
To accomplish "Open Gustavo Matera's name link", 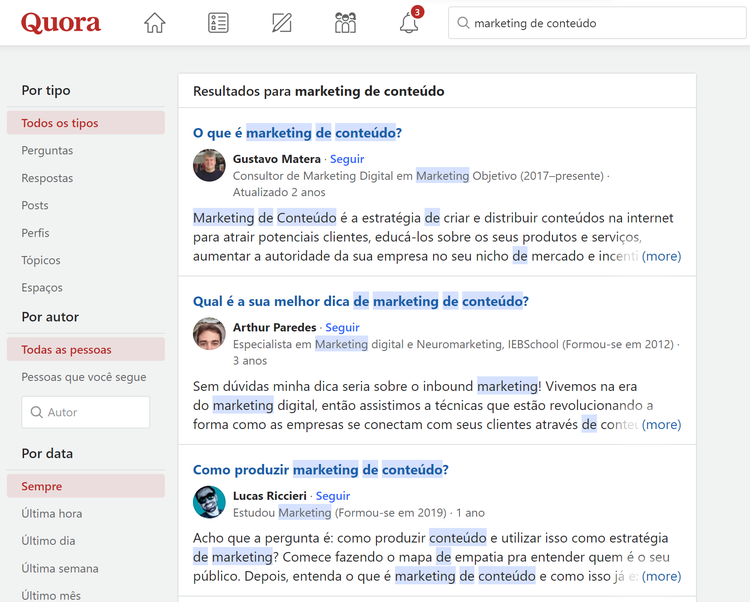I will click(x=276, y=159).
